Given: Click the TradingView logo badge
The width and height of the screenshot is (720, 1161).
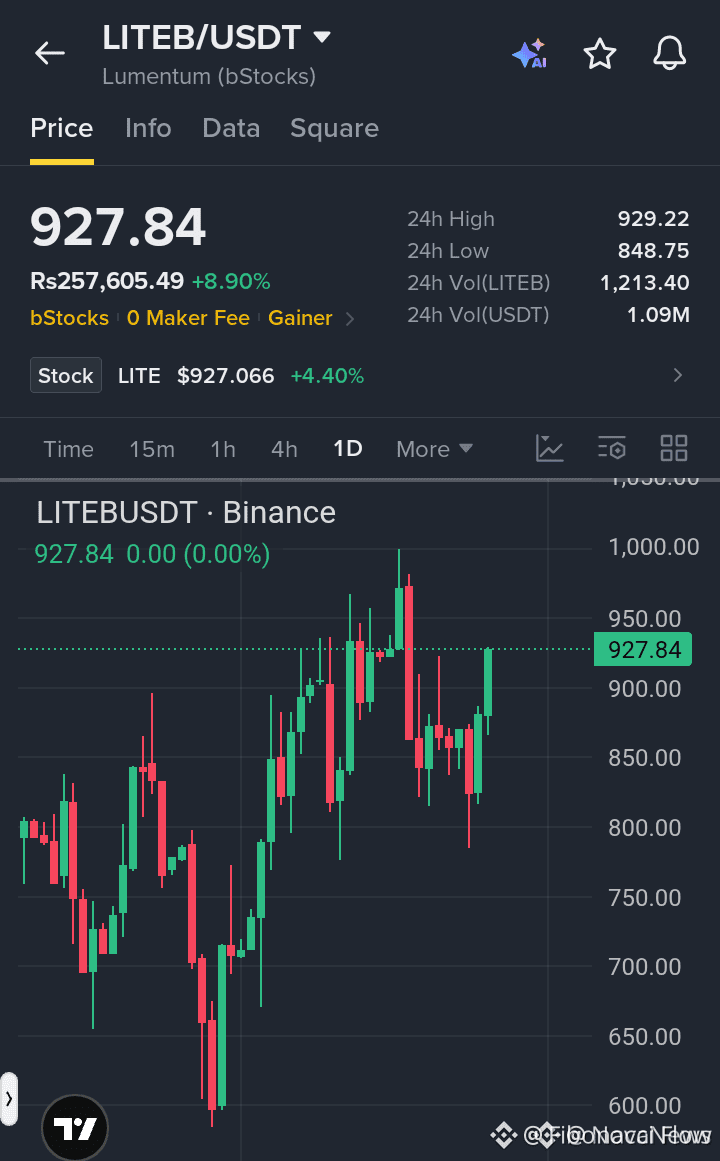Looking at the screenshot, I should 76,1128.
